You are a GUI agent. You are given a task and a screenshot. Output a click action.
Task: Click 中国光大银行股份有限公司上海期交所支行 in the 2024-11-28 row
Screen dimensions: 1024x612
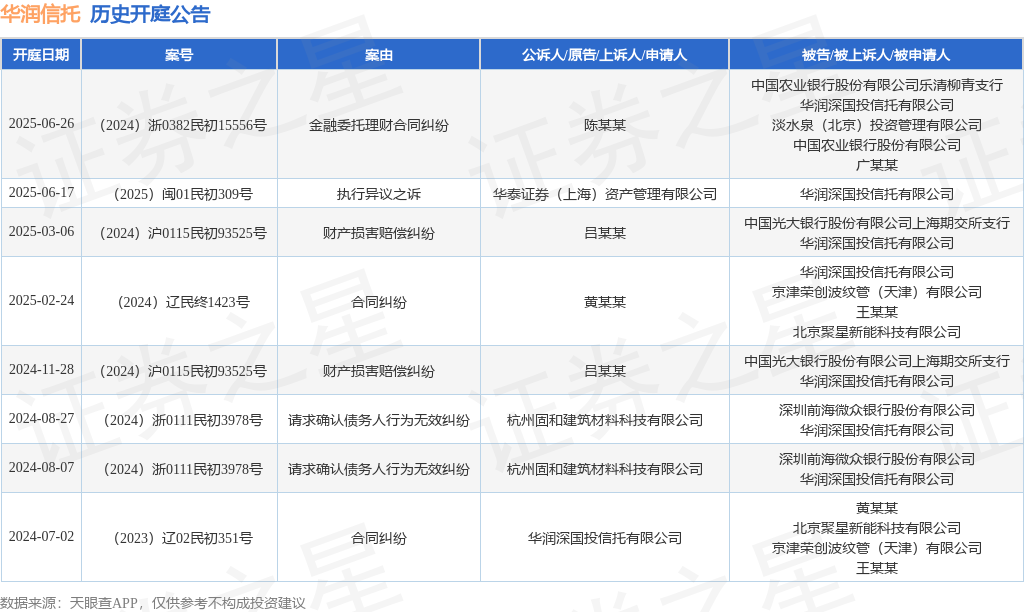pos(876,361)
